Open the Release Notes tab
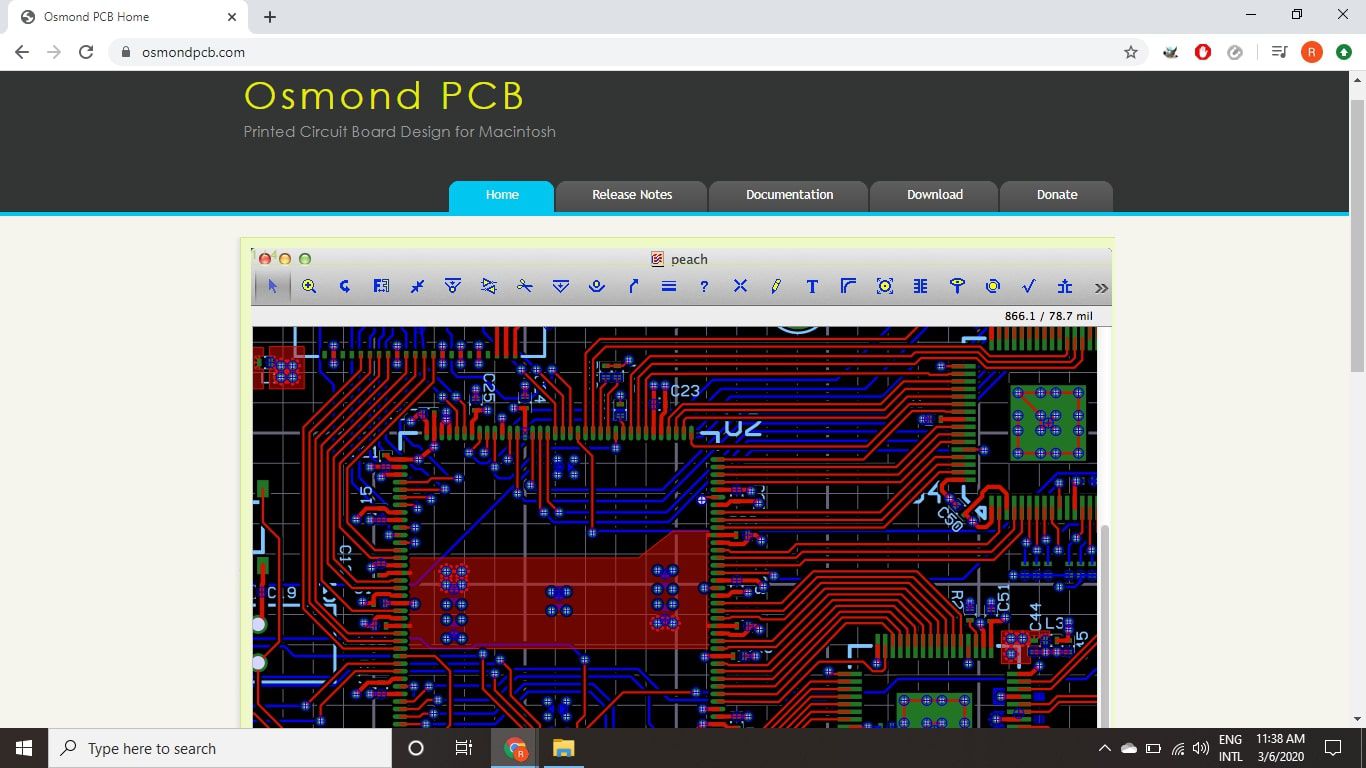 click(632, 195)
